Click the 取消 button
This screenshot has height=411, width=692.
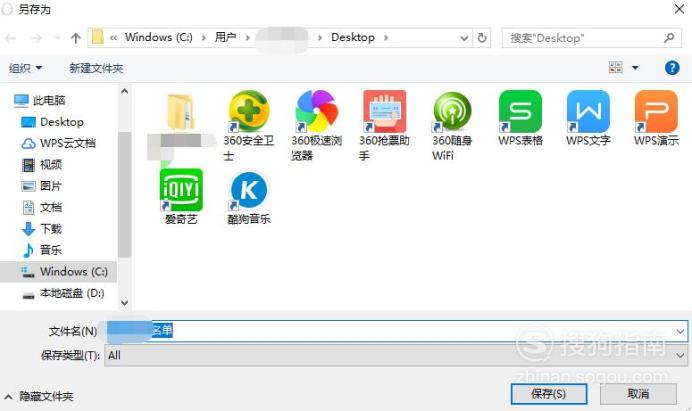[638, 394]
